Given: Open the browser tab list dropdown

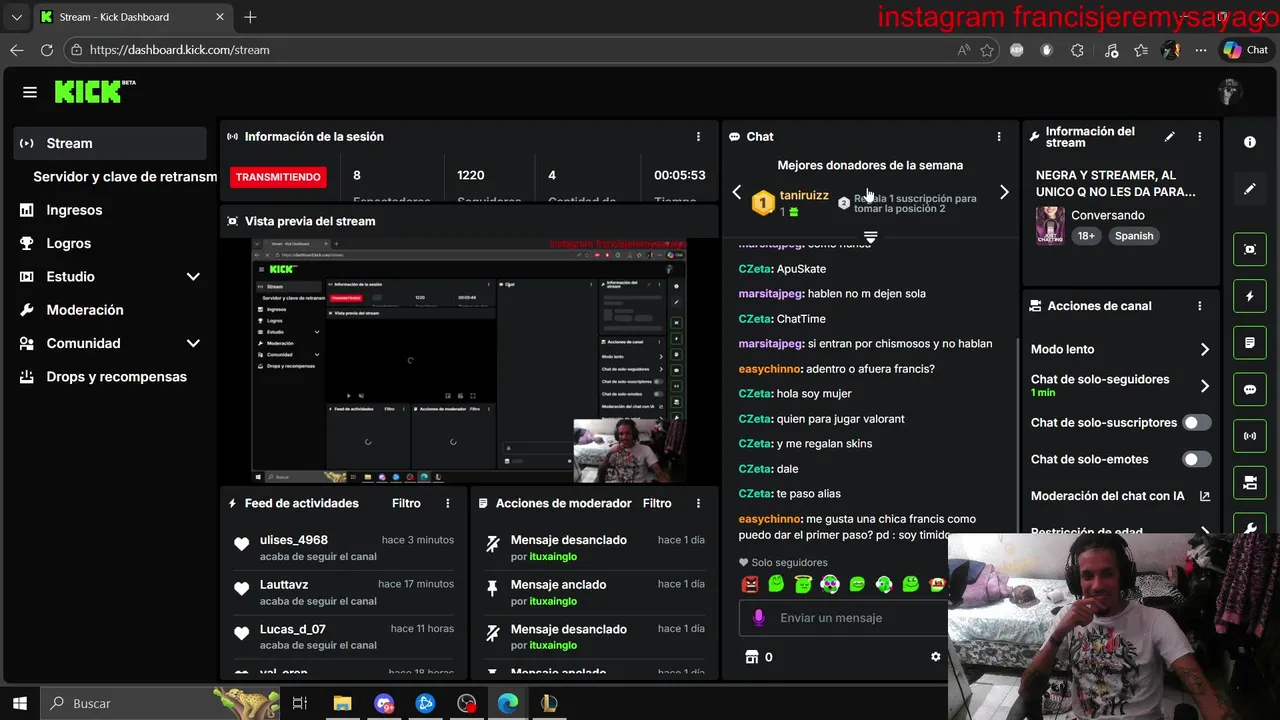Looking at the screenshot, I should click(16, 17).
